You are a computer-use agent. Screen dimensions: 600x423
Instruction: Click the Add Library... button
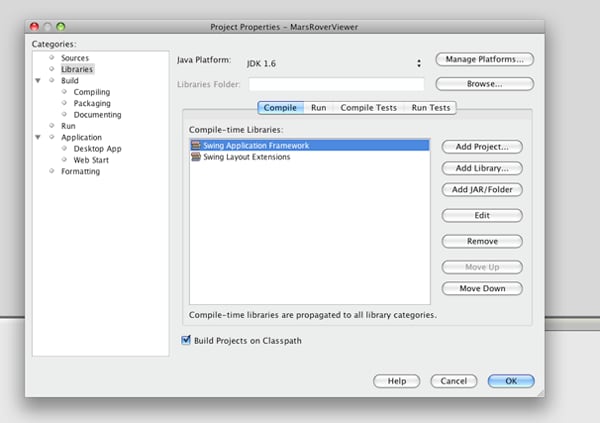coord(482,168)
